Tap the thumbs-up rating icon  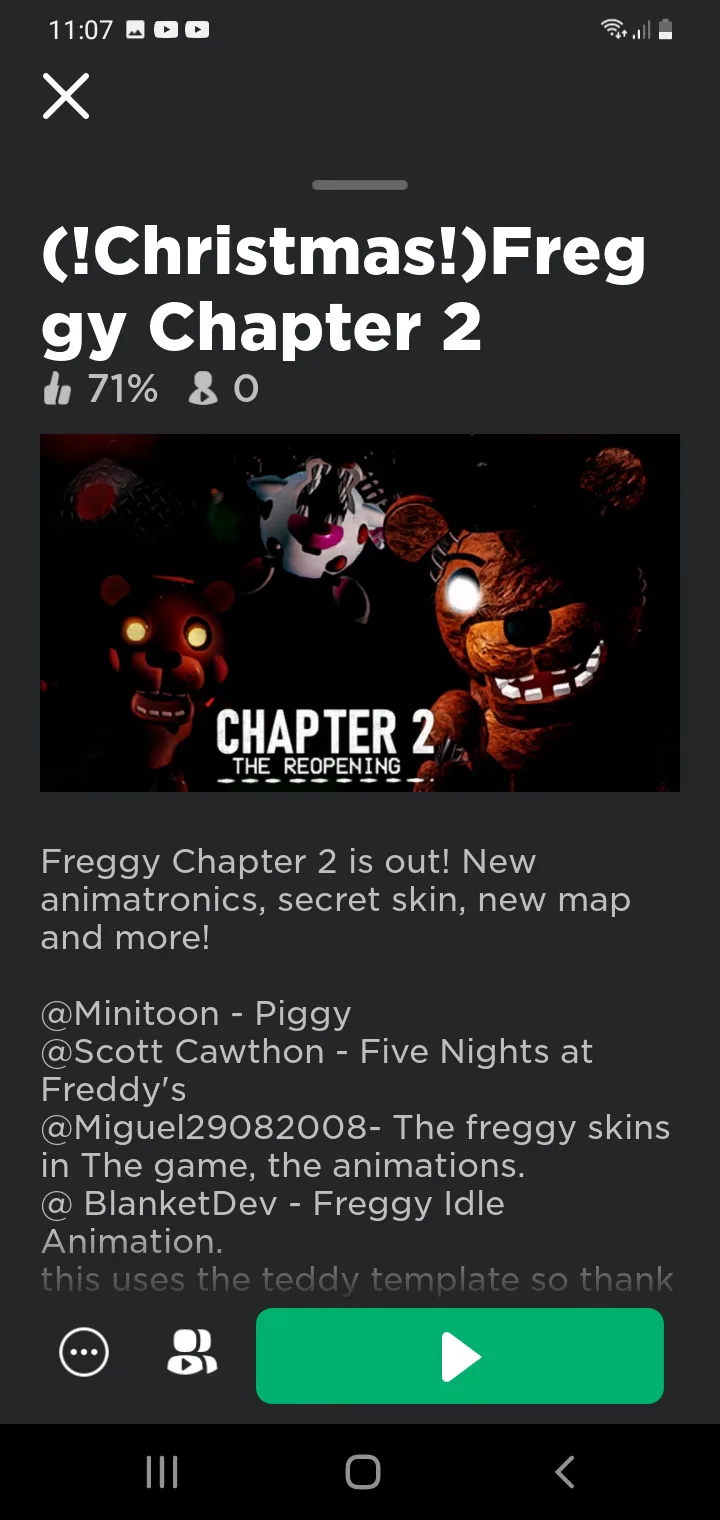(57, 388)
